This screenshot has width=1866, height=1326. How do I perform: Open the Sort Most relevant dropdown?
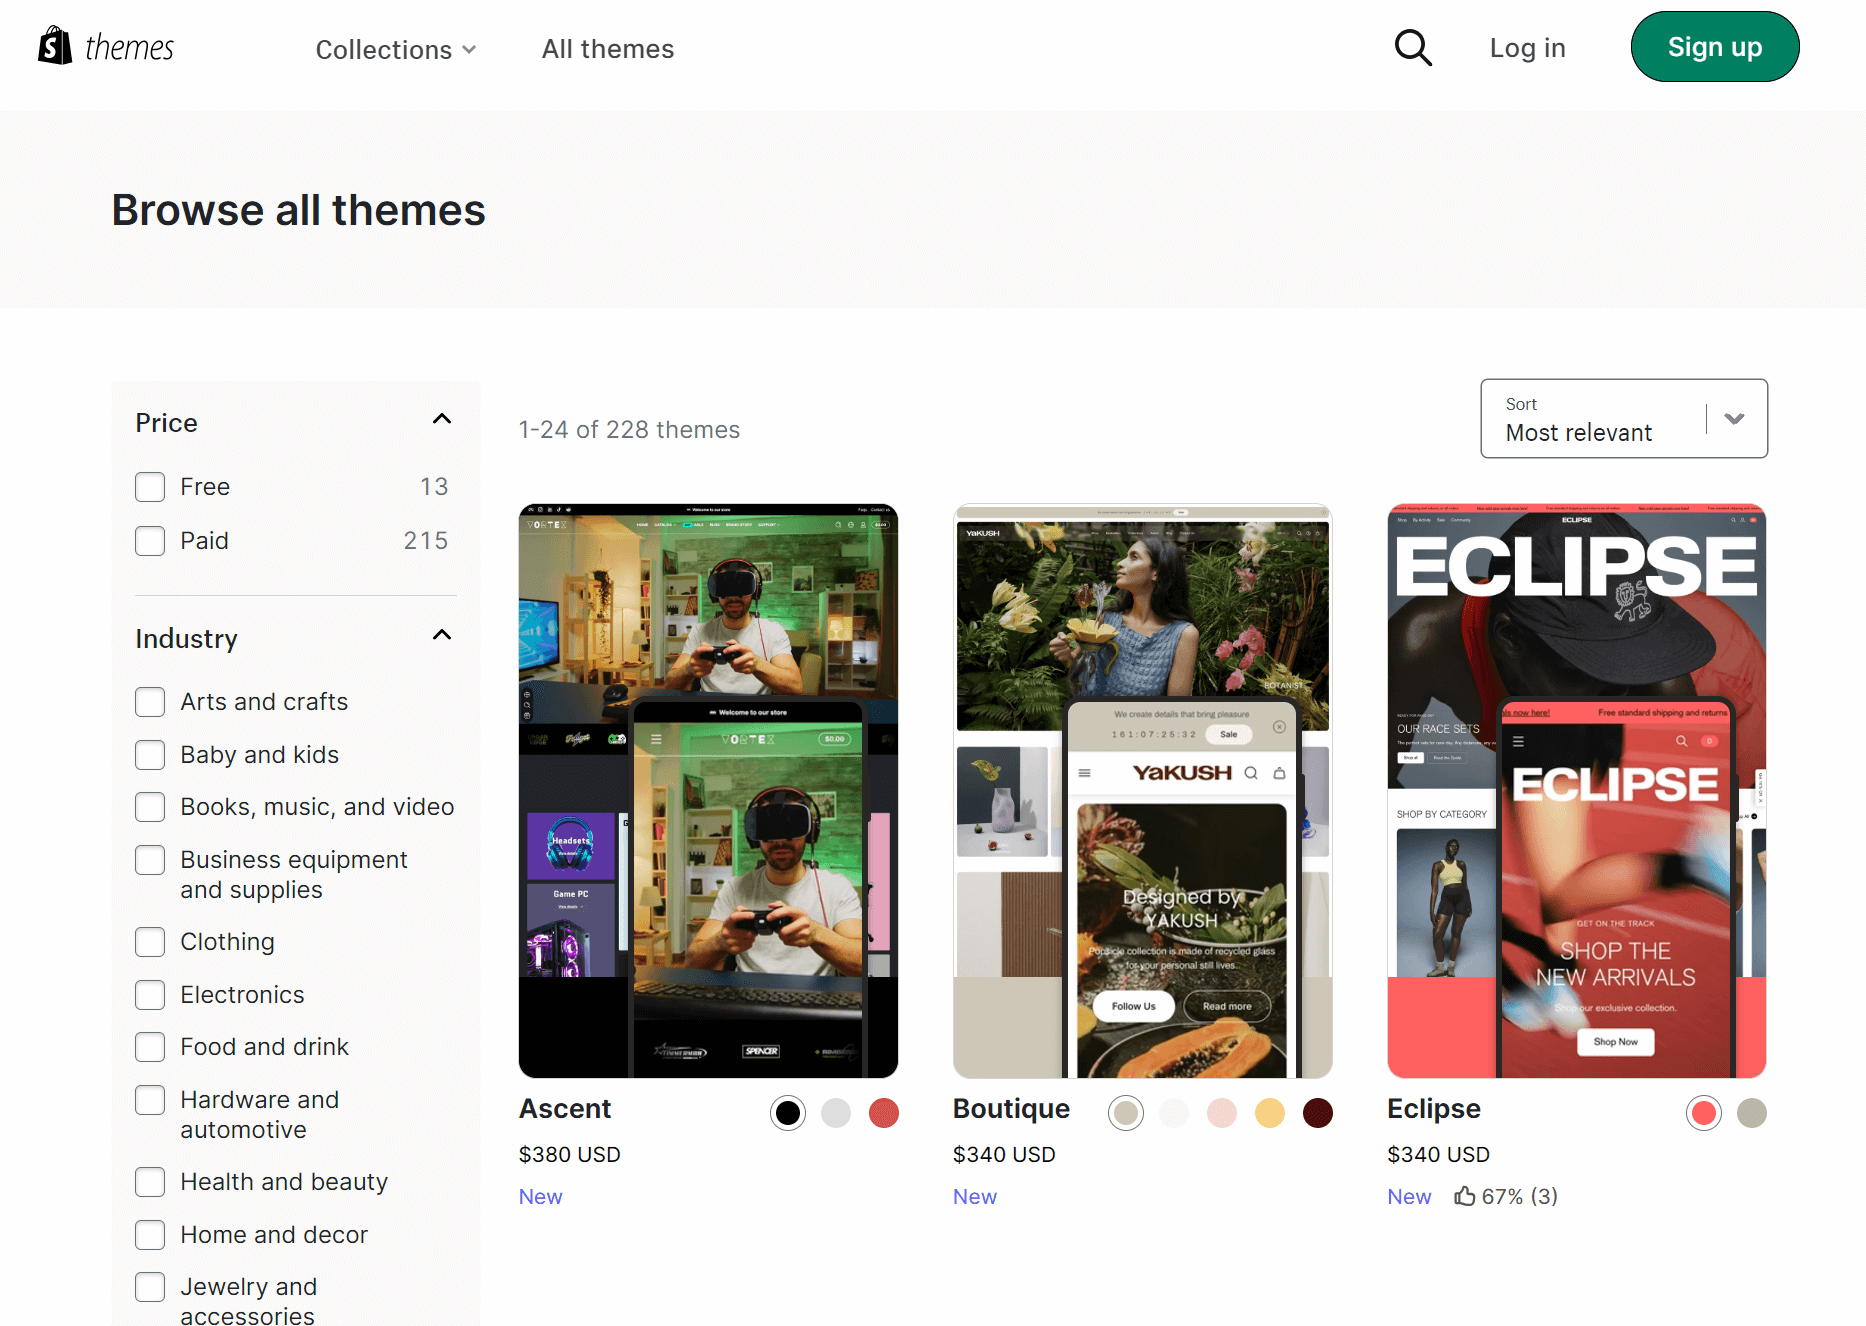[1624, 419]
